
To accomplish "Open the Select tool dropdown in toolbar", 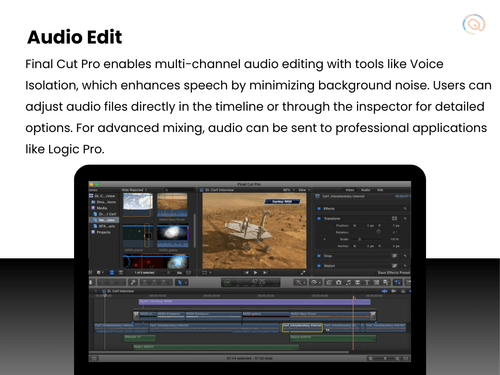I will coord(182,282).
